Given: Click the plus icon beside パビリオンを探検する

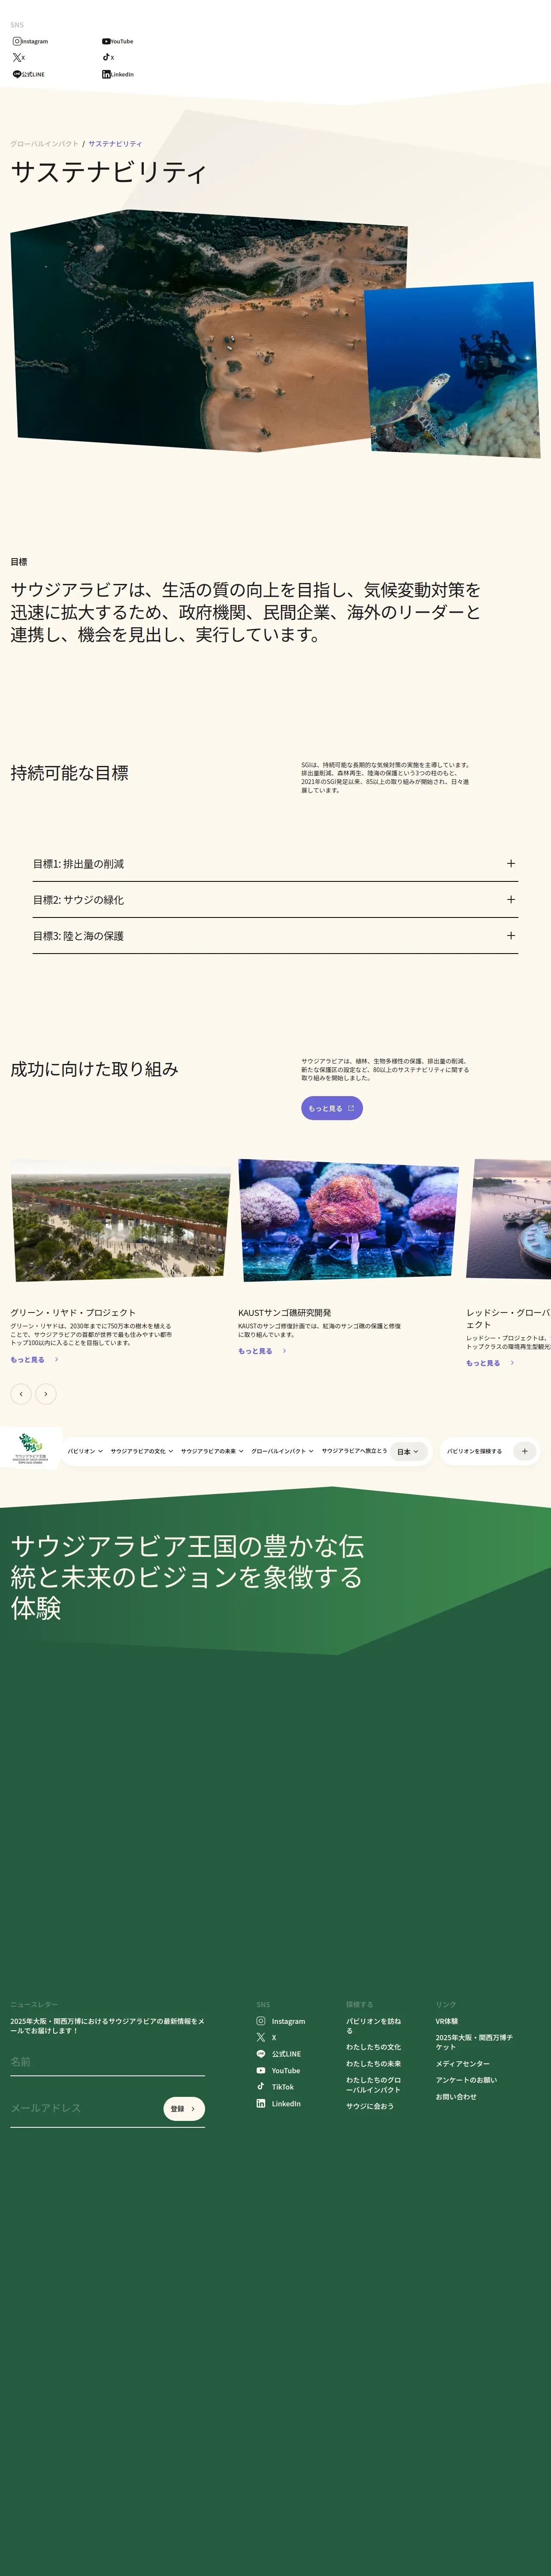Looking at the screenshot, I should pos(524,1451).
